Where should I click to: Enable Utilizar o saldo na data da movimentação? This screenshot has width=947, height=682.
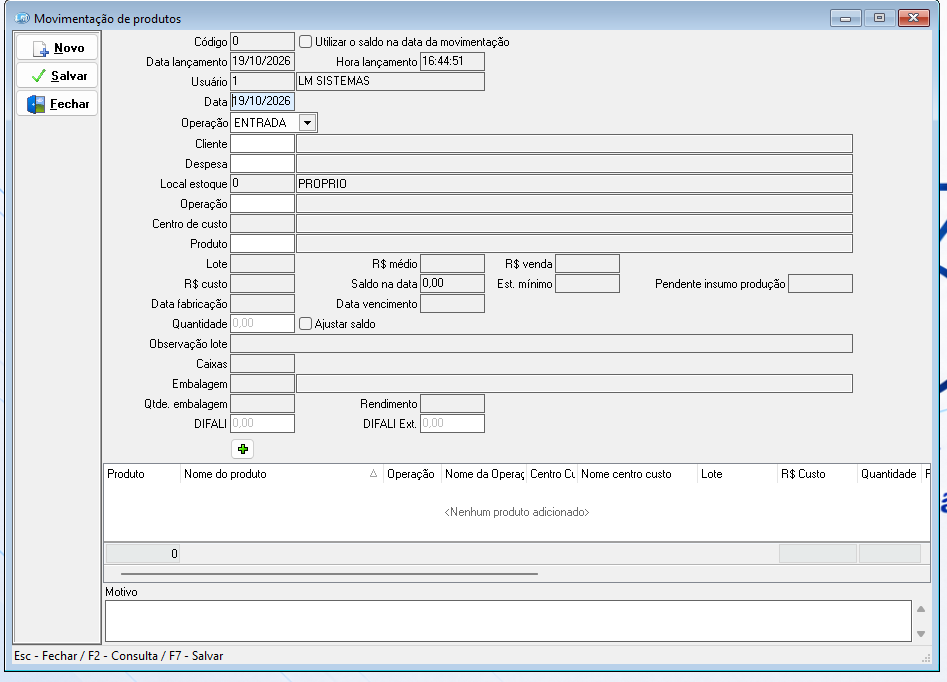[306, 42]
